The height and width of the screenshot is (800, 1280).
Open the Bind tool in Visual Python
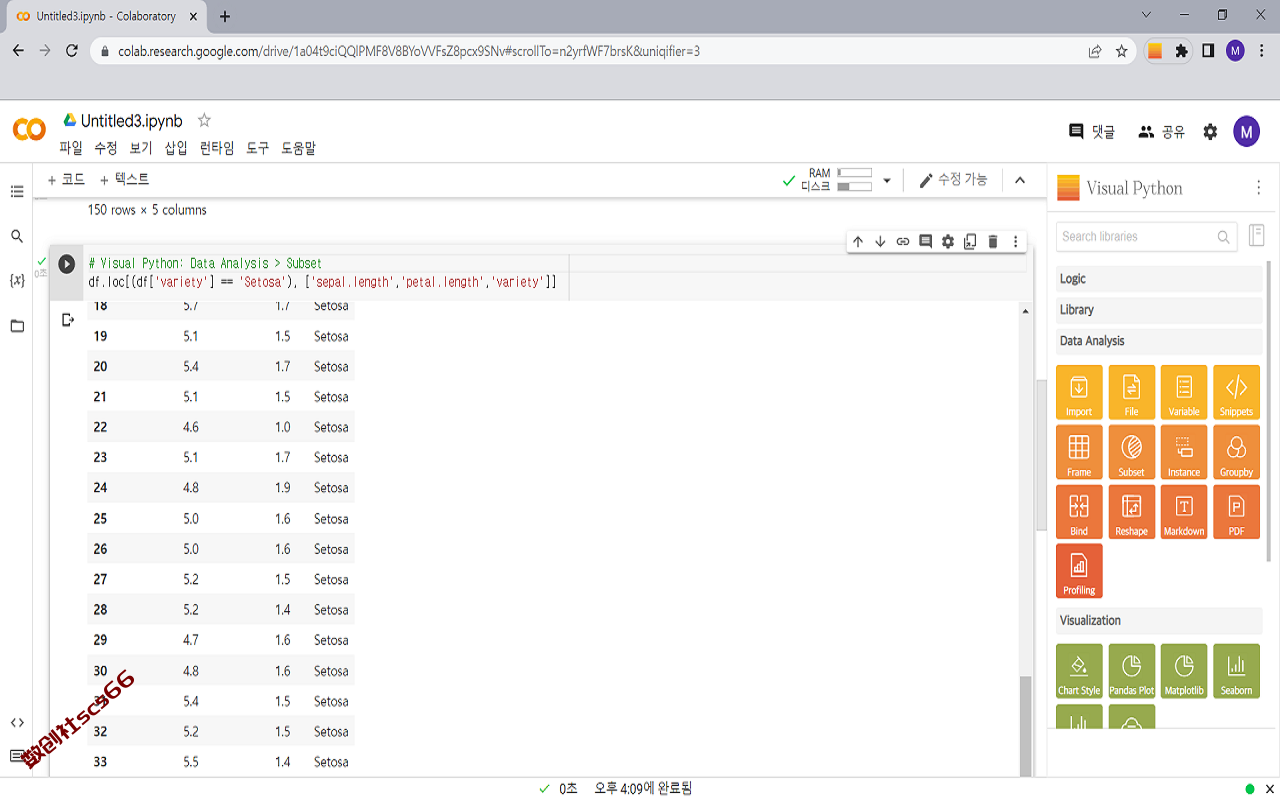tap(1079, 512)
